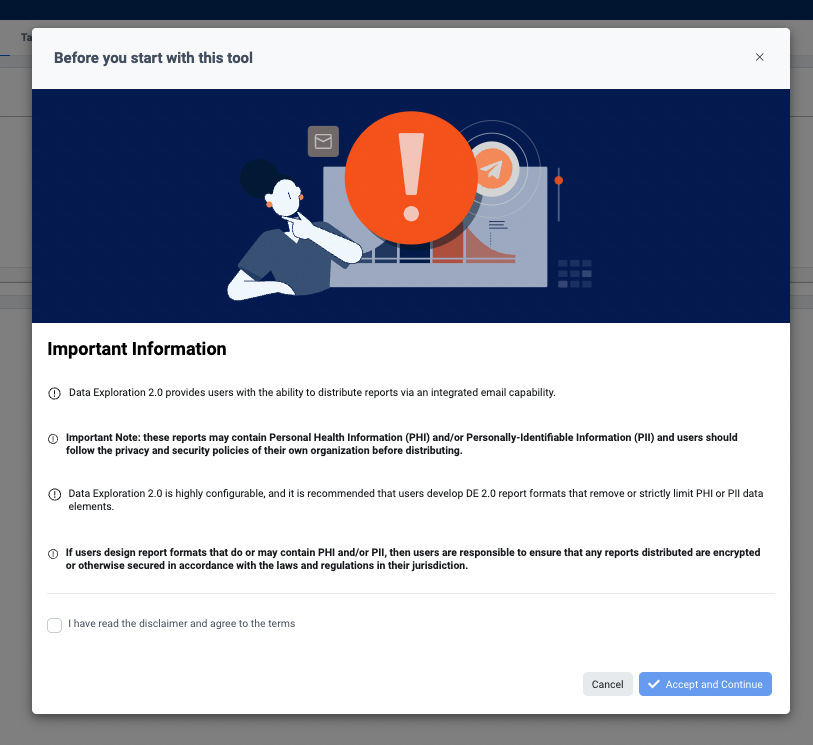Screen dimensions: 813x745
Task: Click info icon beside the encrypted reports paragraph
Action: click(54, 553)
